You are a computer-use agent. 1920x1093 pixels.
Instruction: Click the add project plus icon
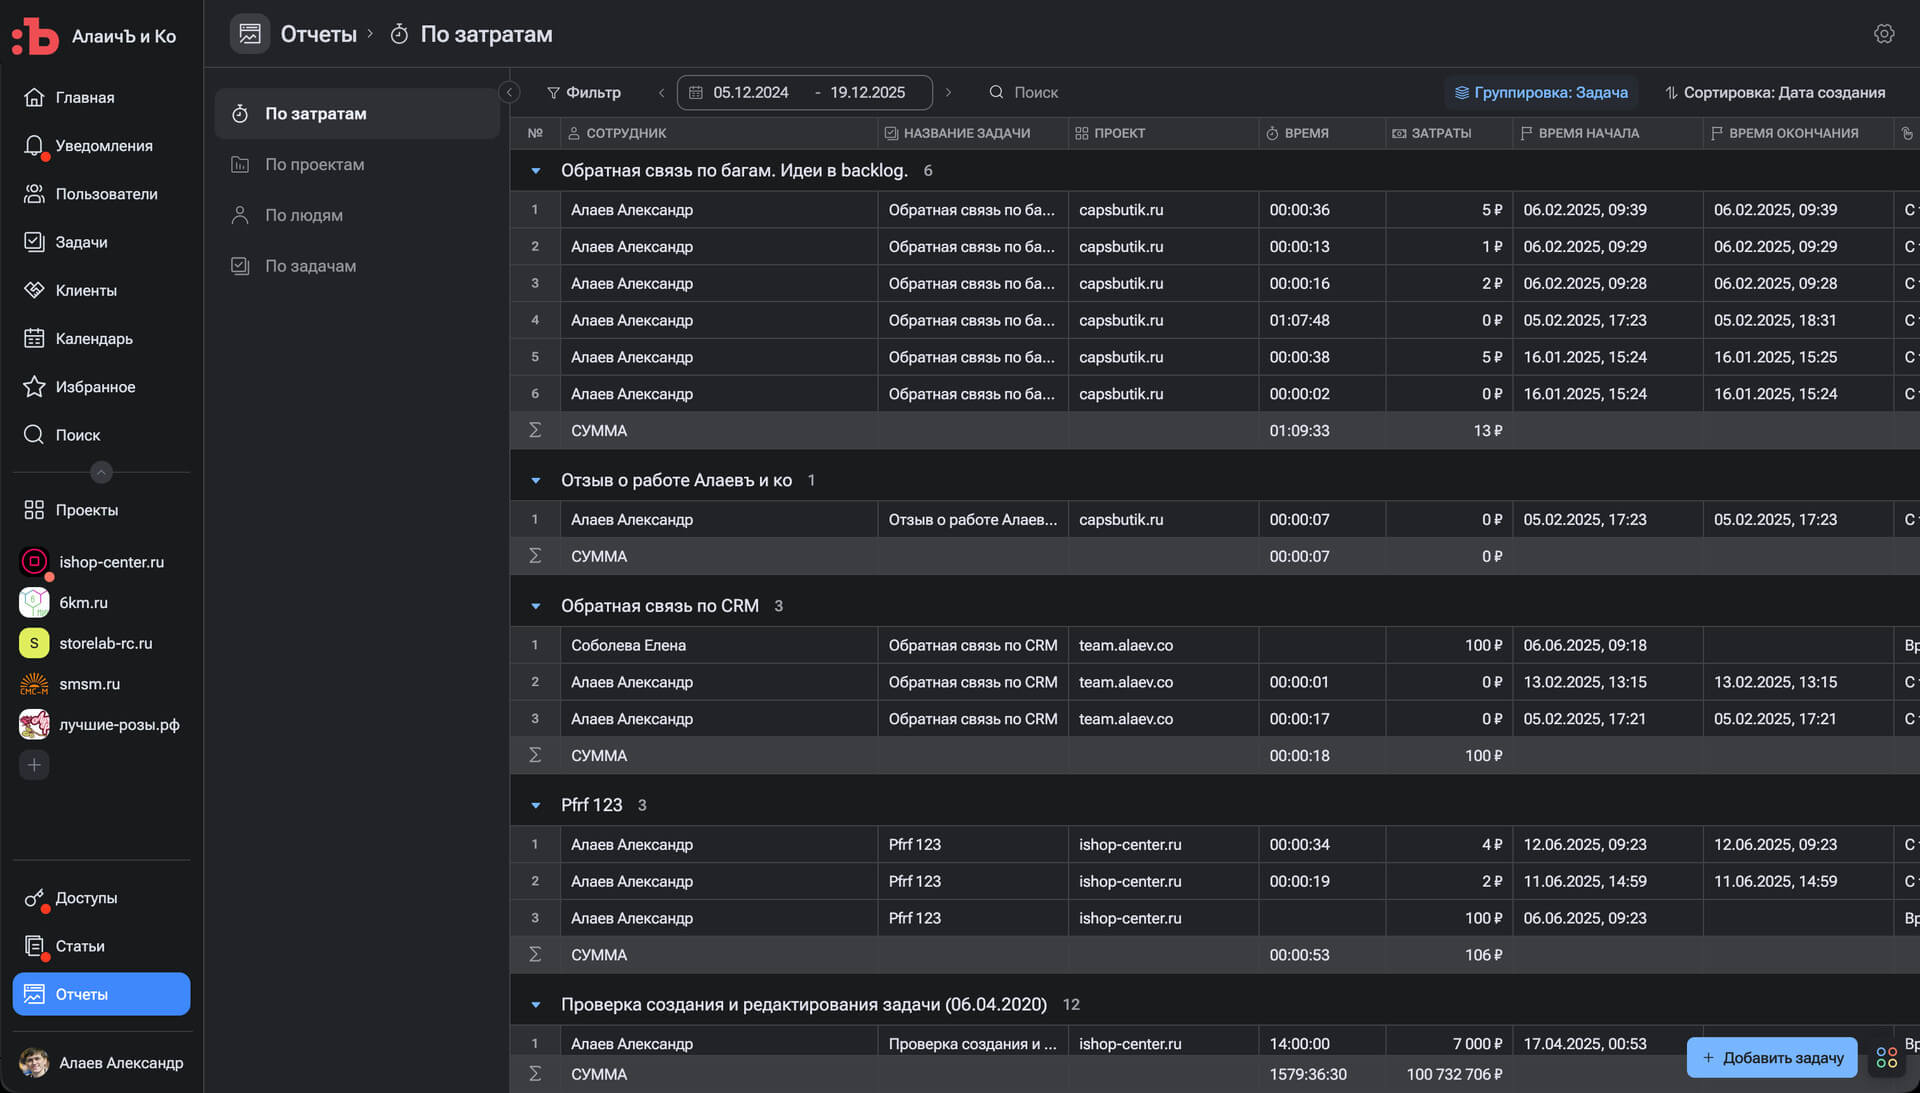coord(34,765)
